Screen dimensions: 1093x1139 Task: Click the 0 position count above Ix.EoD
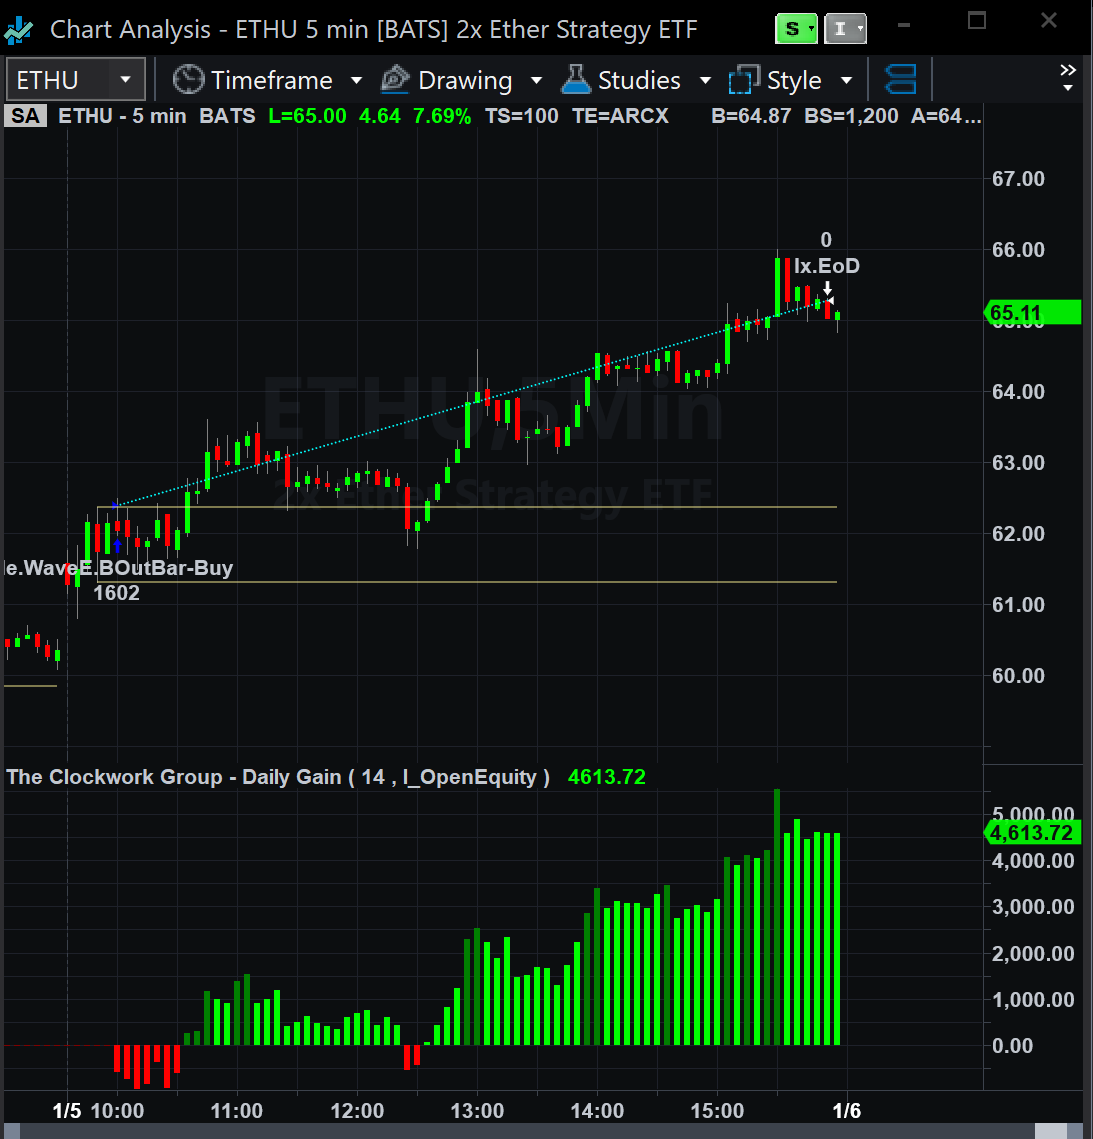826,240
